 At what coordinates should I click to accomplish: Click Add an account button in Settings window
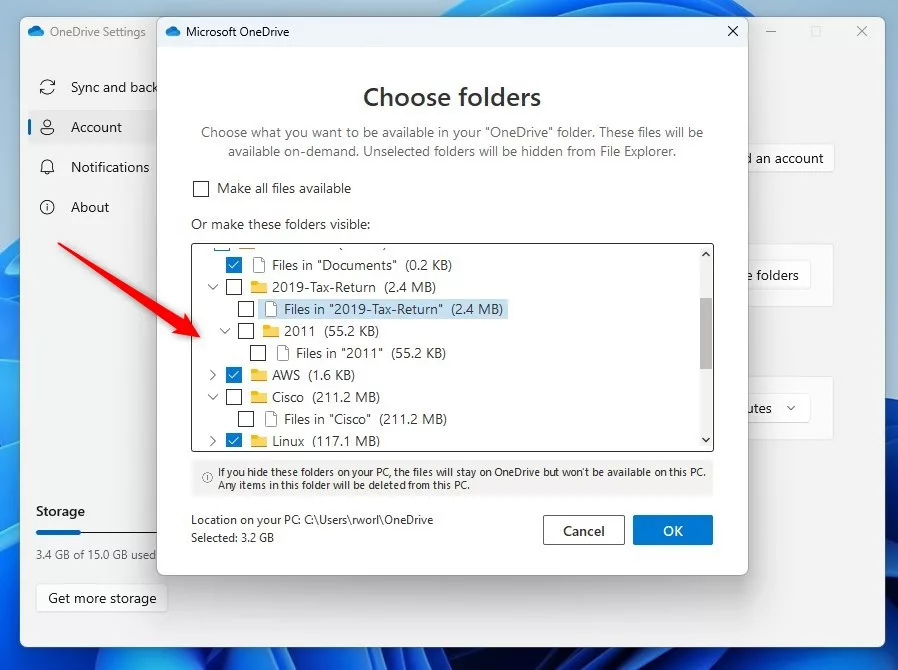point(790,159)
